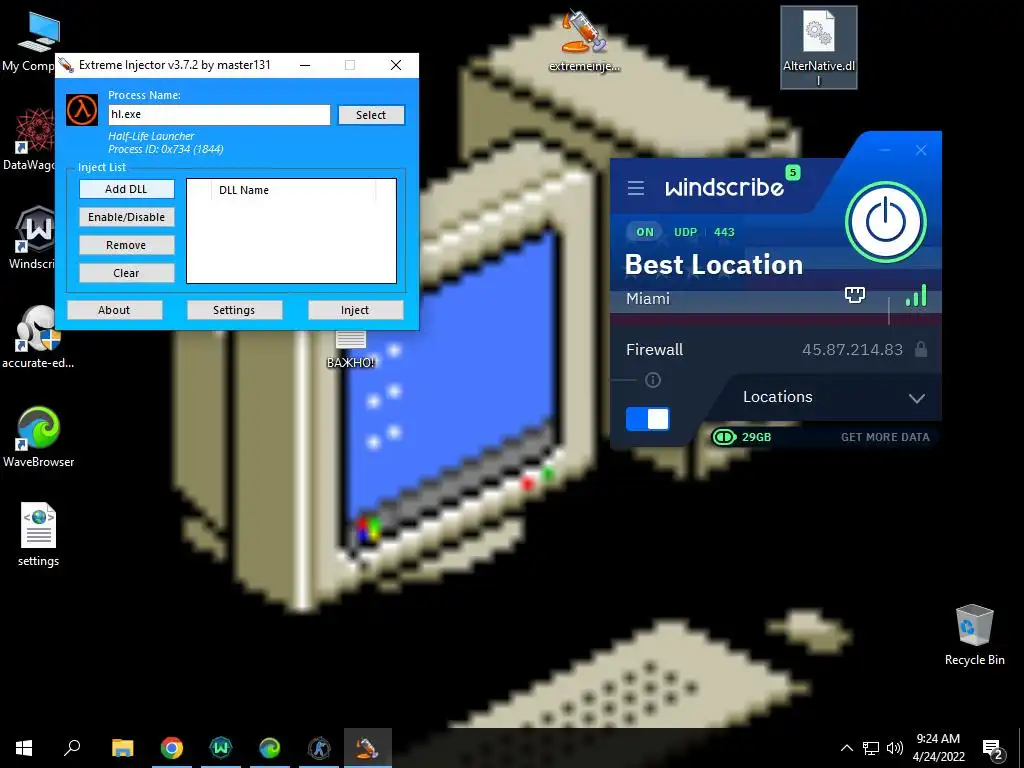Open the Recycle Bin
This screenshot has width=1024, height=768.
coord(974,635)
